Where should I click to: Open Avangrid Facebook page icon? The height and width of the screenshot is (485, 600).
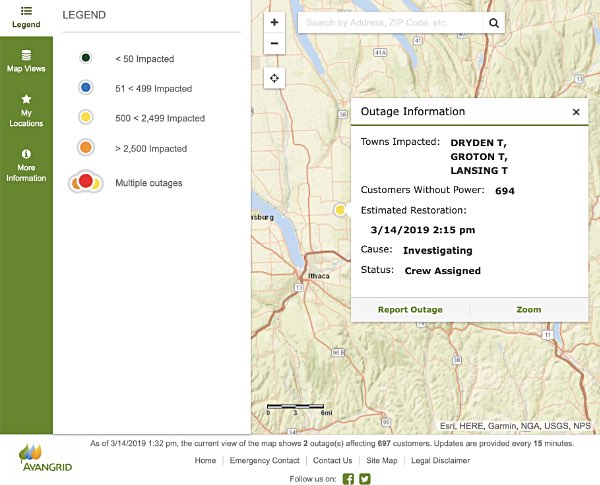click(x=348, y=478)
